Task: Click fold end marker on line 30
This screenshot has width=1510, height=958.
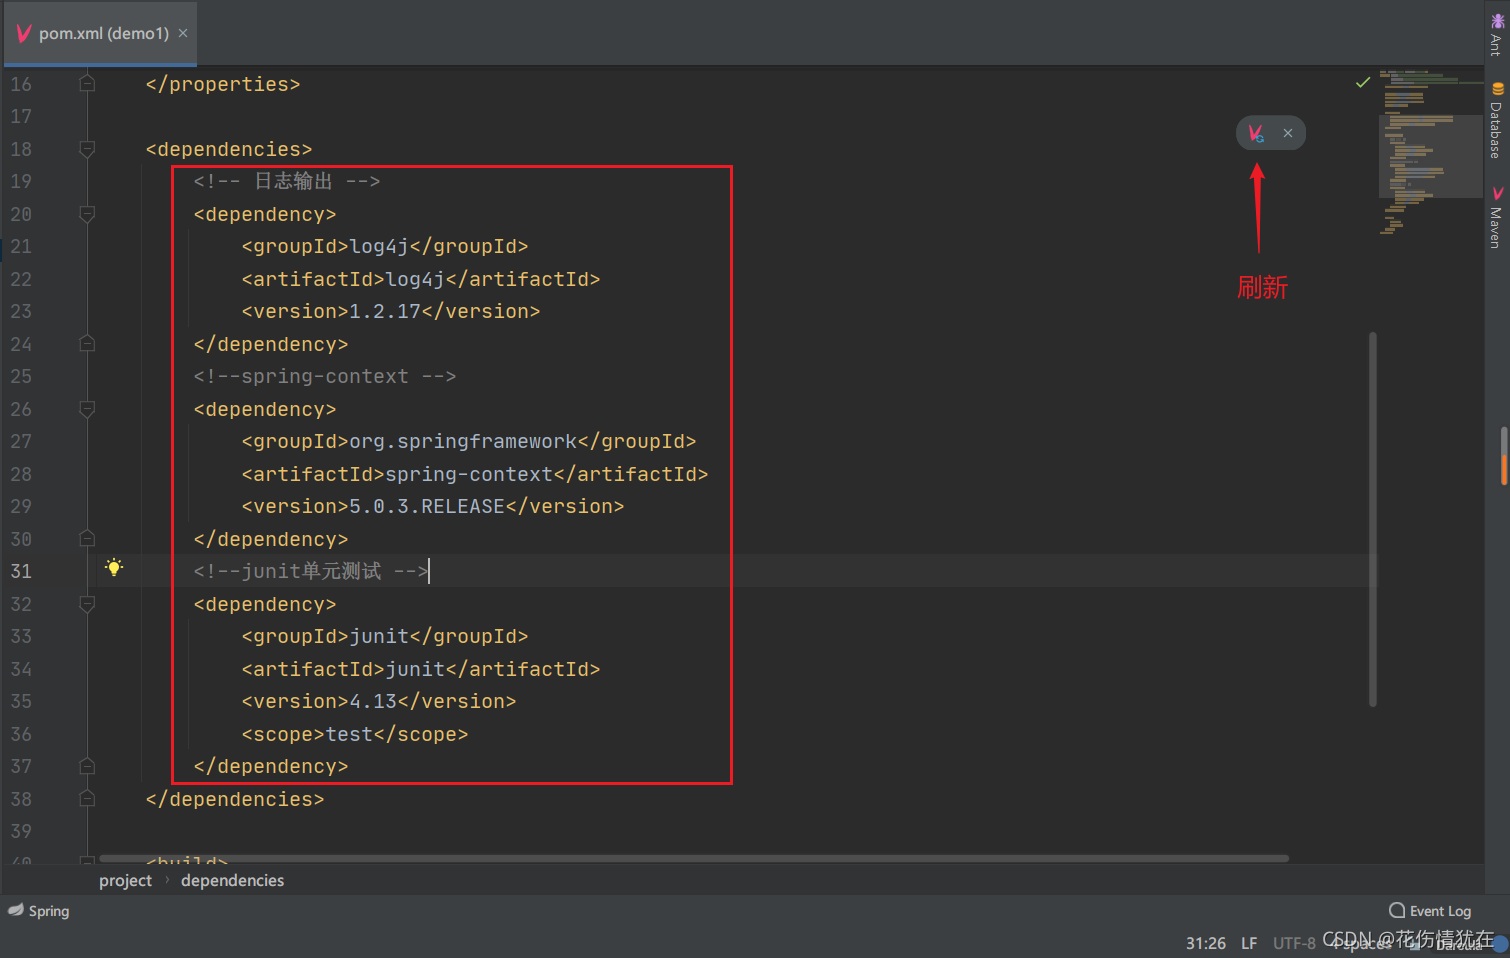Action: (87, 539)
